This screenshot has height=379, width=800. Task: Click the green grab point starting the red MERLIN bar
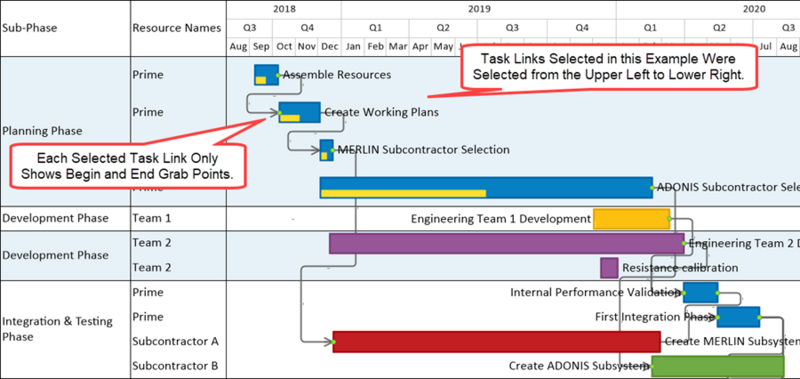pos(334,342)
